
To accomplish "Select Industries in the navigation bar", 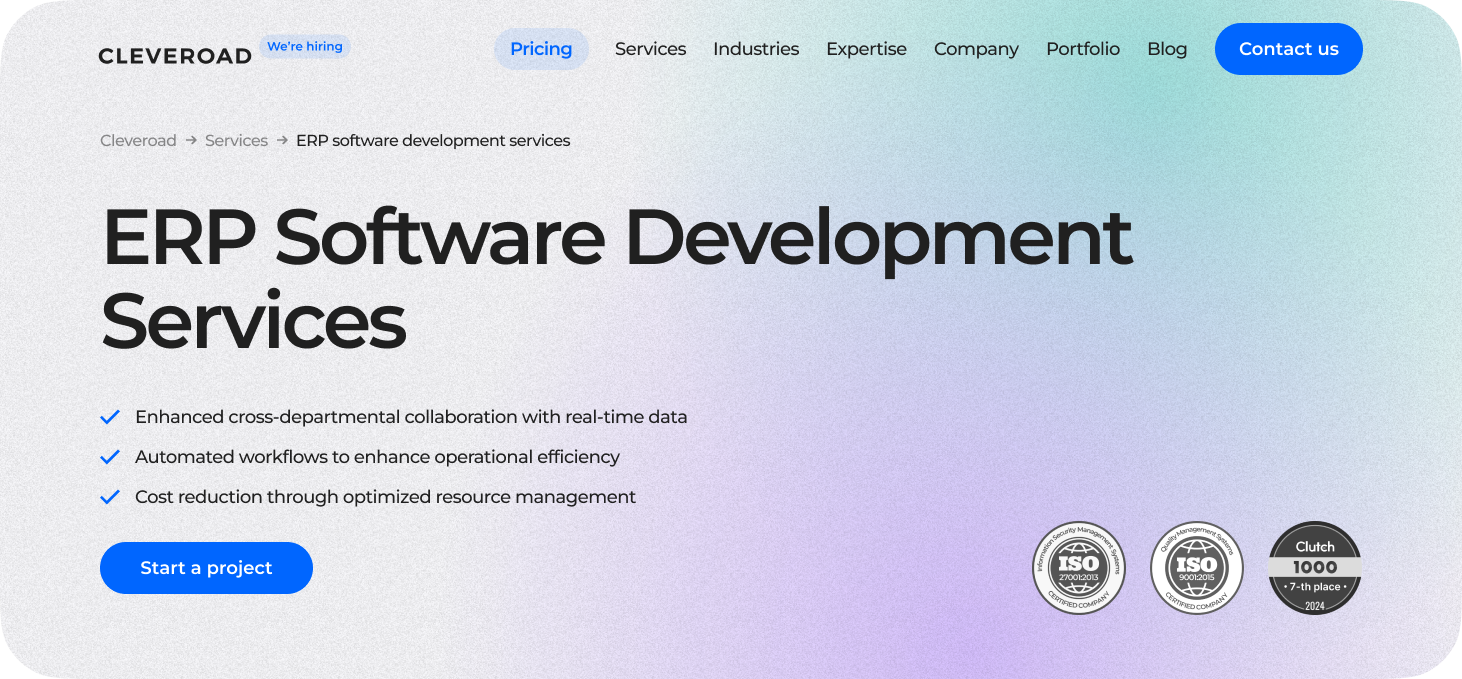I will pyautogui.click(x=756, y=48).
